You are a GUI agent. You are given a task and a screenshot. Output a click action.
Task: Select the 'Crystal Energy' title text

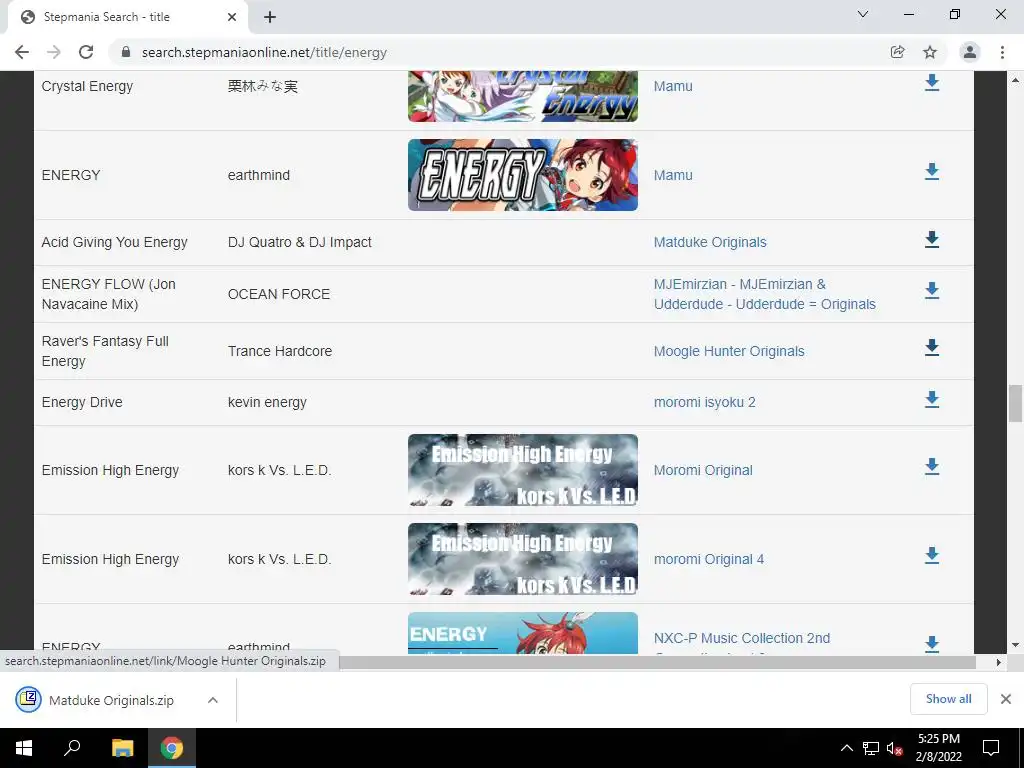(x=87, y=86)
